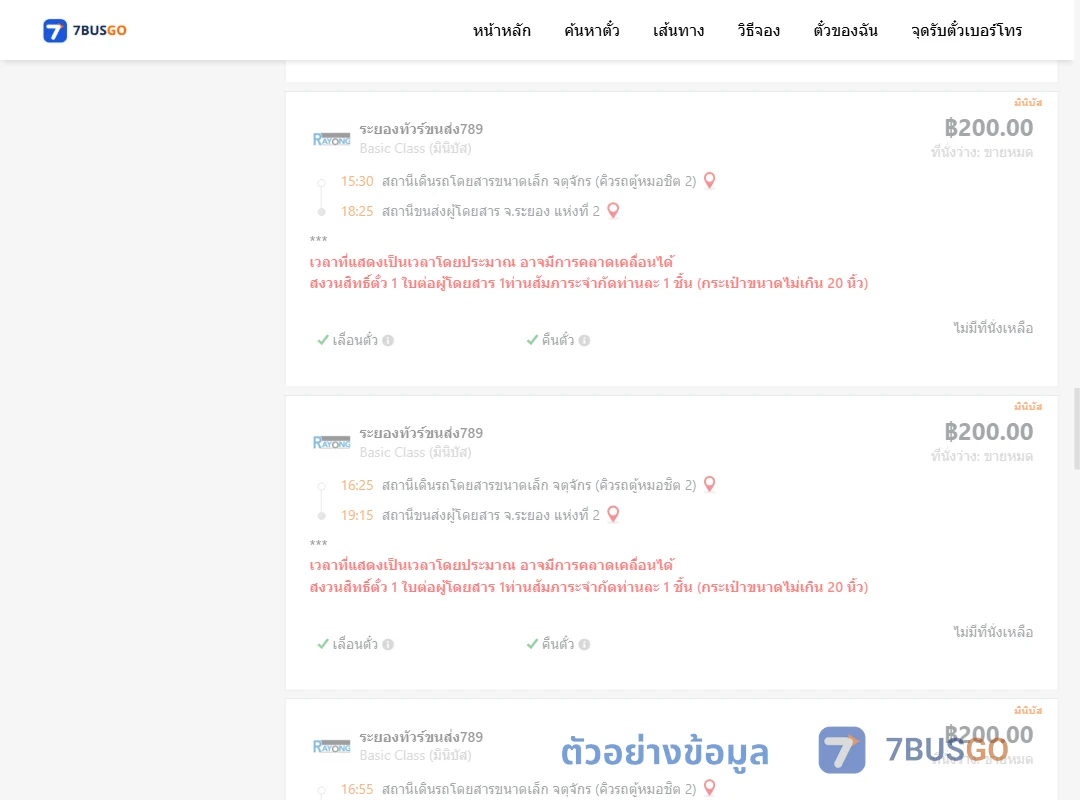Click map pin beside 18:25 arrival station
1080x800 pixels.
pyautogui.click(x=613, y=210)
